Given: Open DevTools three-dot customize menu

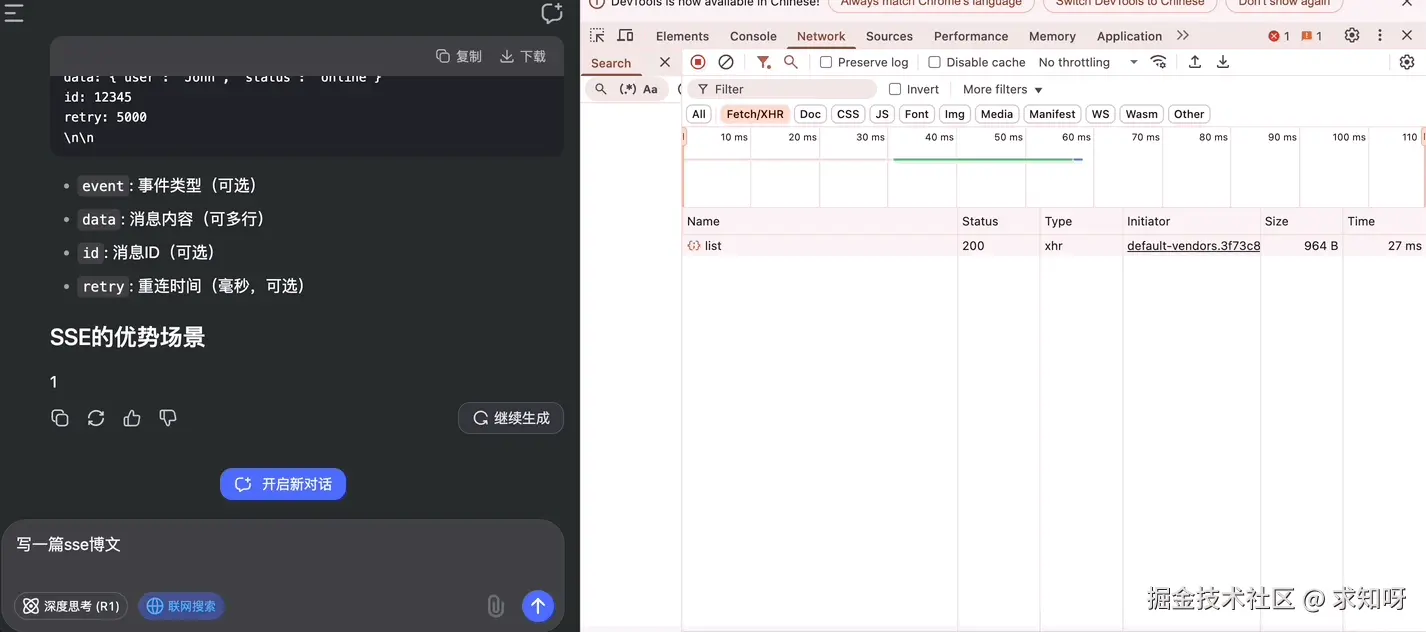Looking at the screenshot, I should [x=1380, y=35].
